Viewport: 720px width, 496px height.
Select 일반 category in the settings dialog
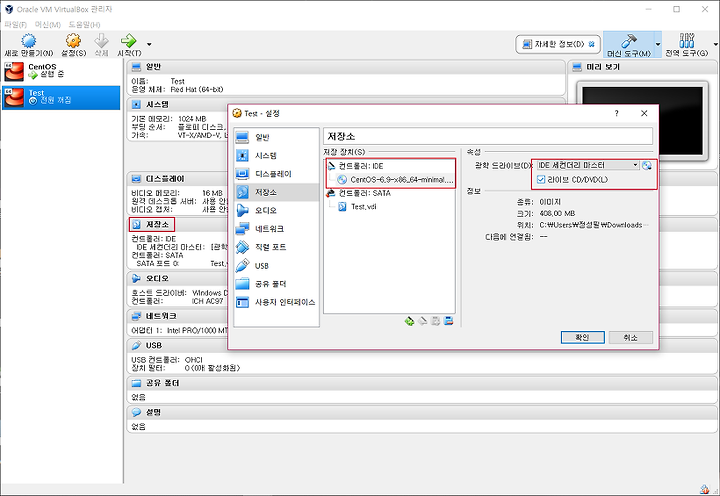pos(276,137)
